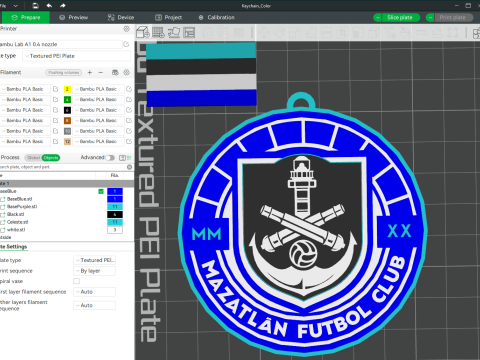This screenshot has height=360, width=480.
Task: Switch process view to Global
Action: [33, 158]
